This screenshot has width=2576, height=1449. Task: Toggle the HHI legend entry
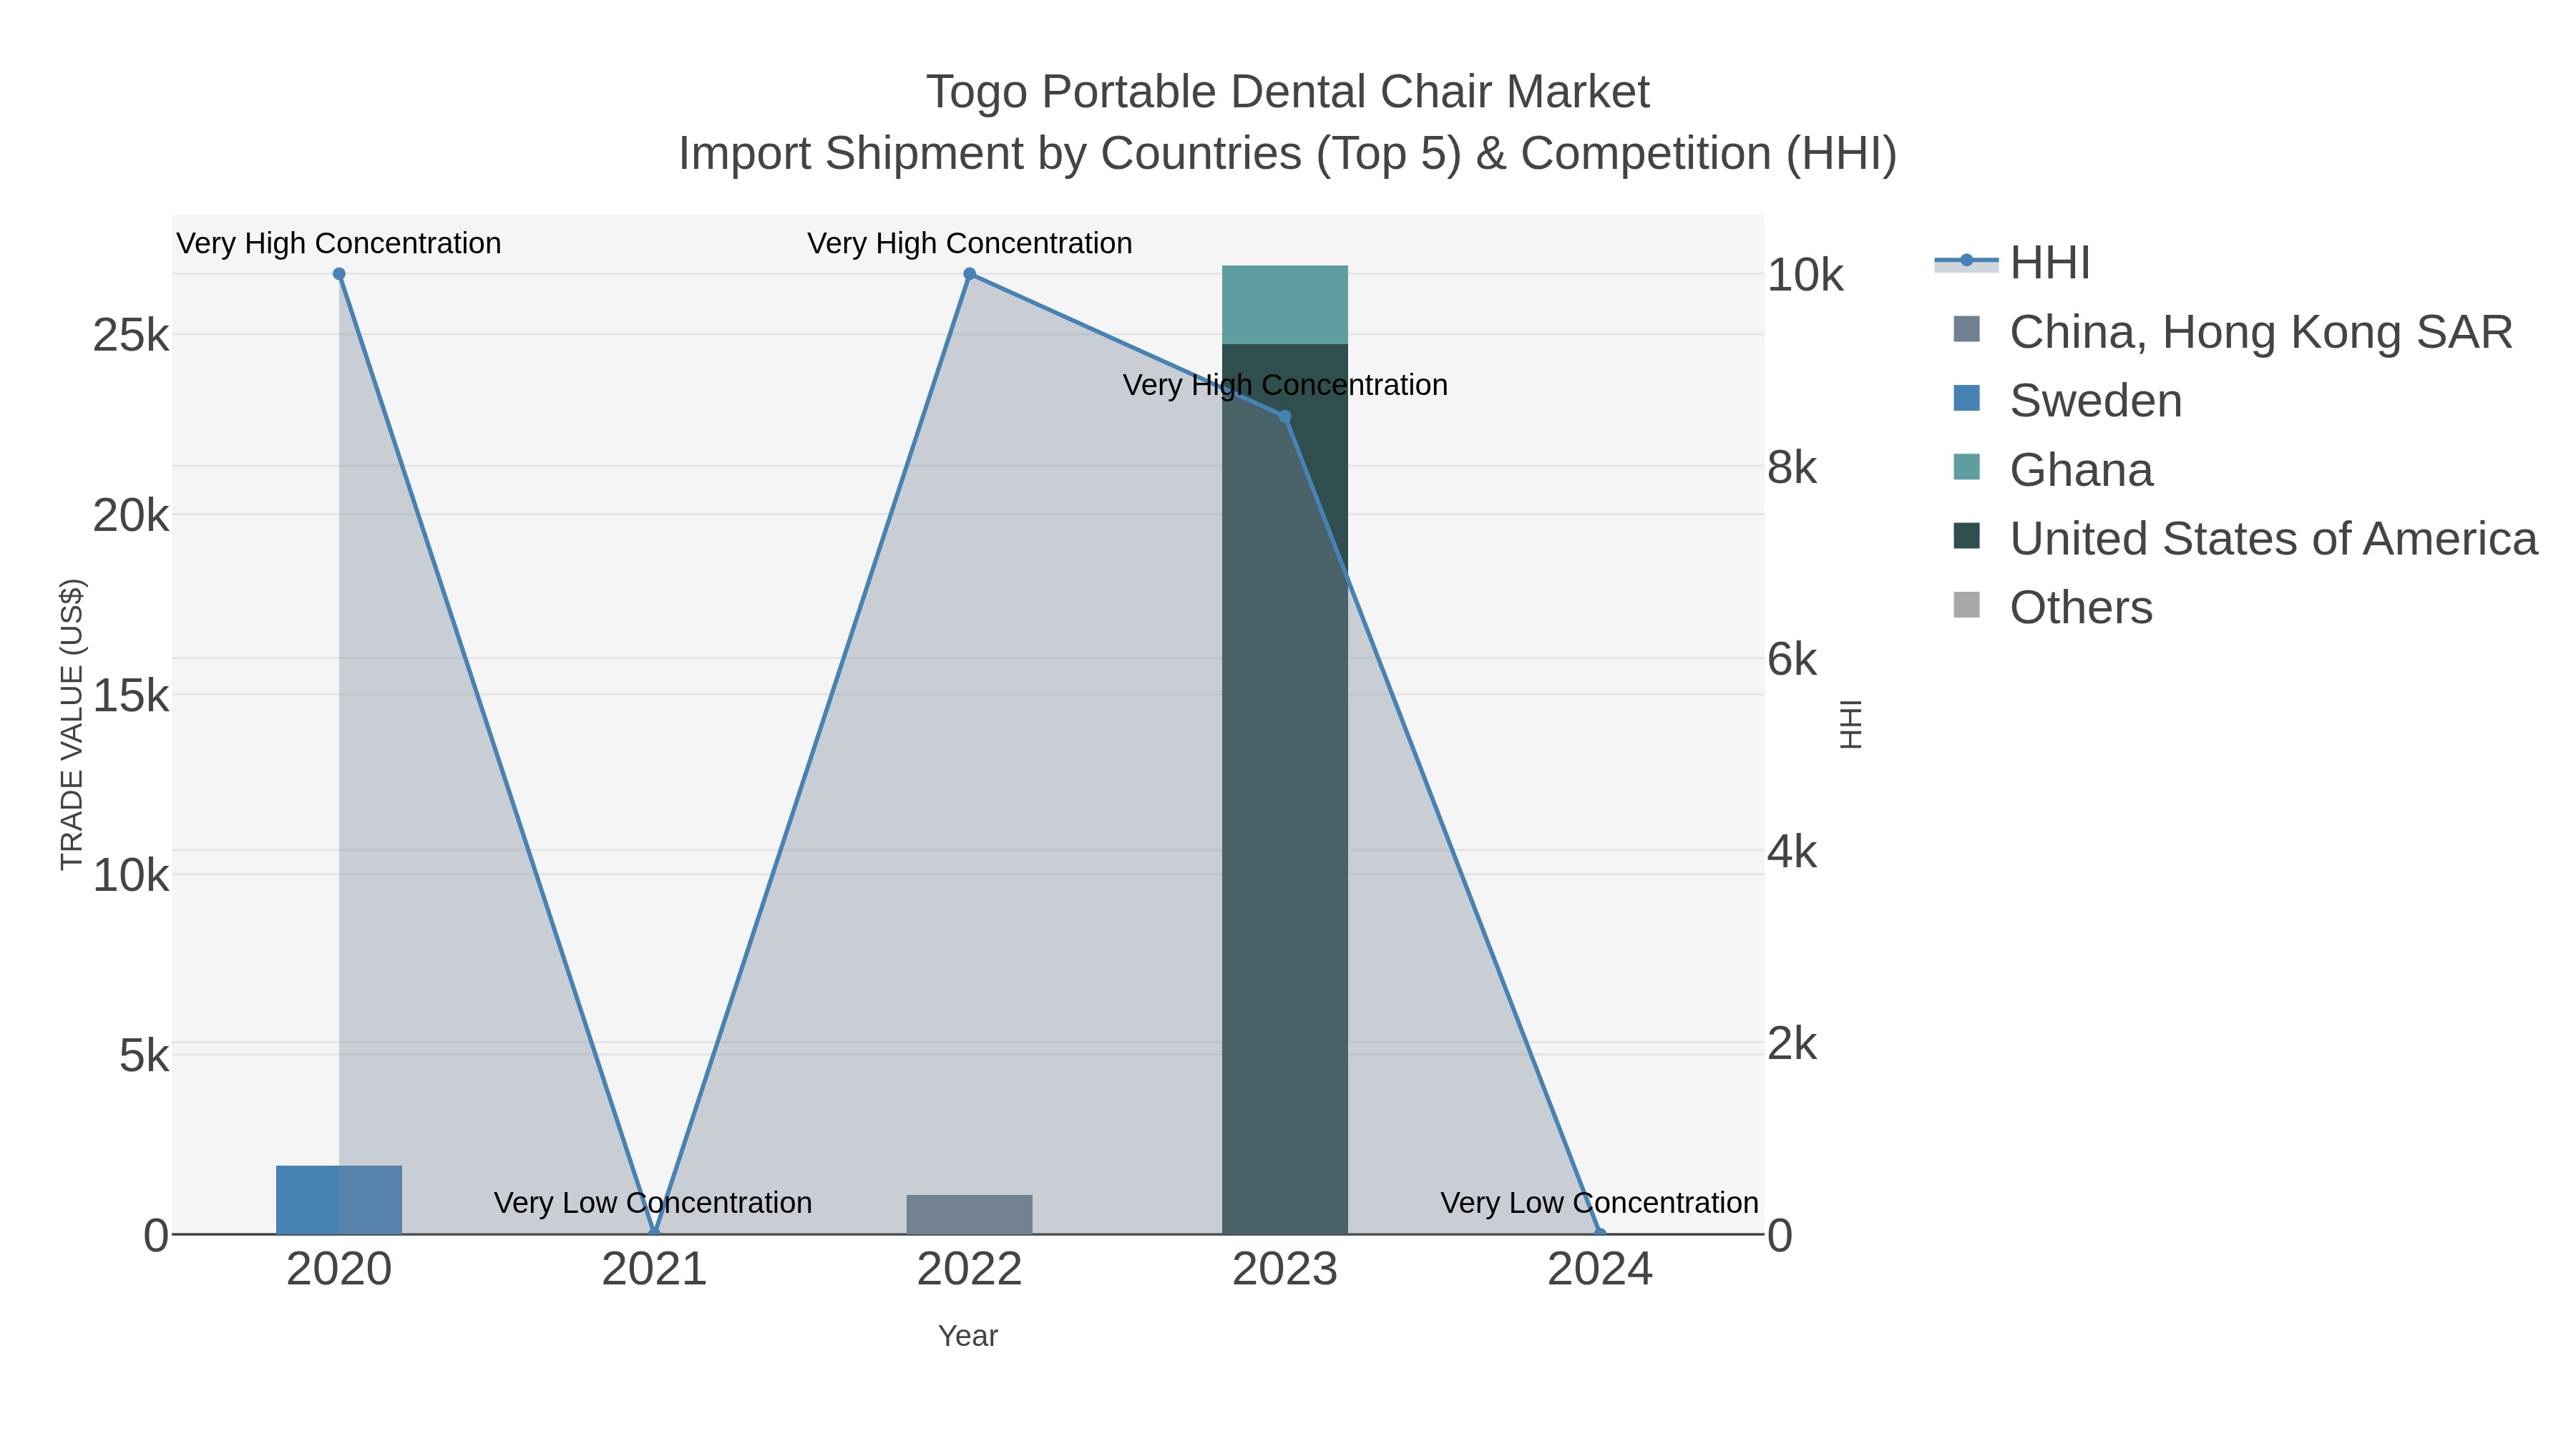[2012, 263]
